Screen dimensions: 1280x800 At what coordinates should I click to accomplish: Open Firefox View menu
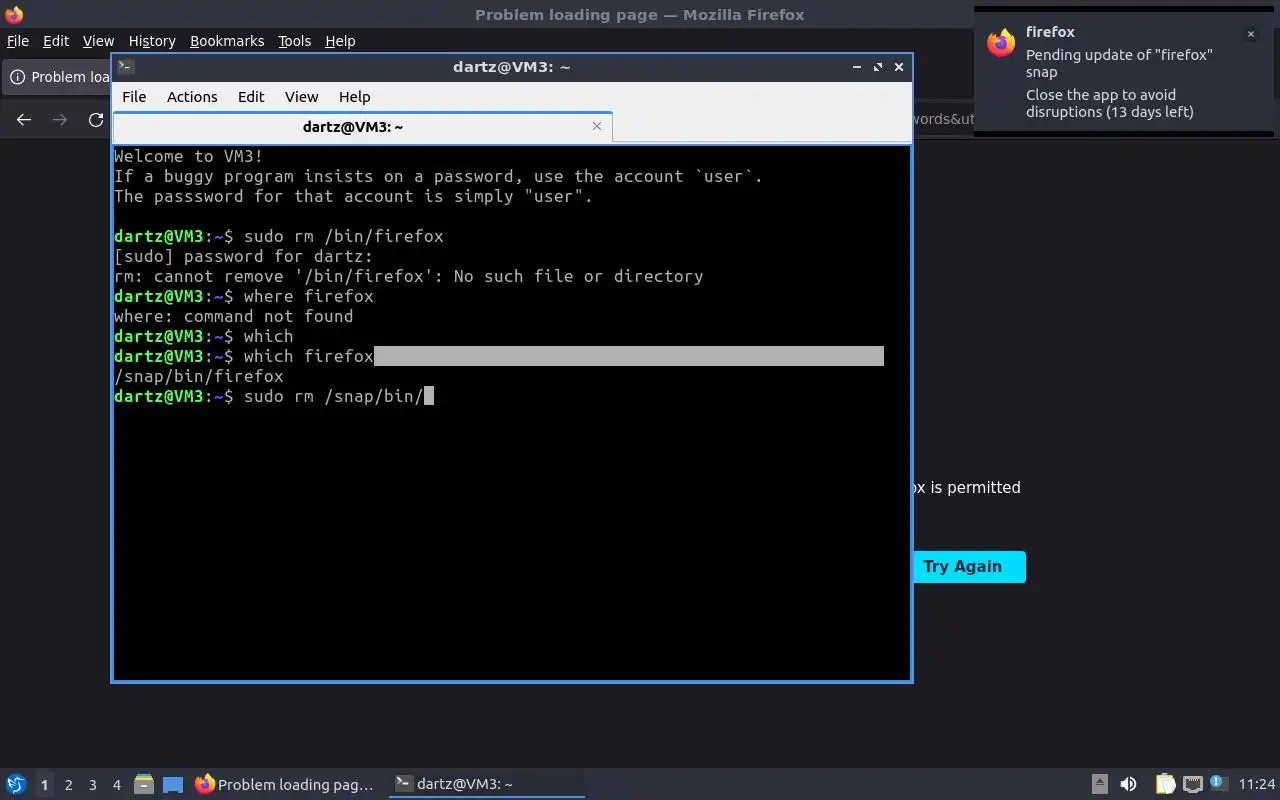[x=98, y=41]
